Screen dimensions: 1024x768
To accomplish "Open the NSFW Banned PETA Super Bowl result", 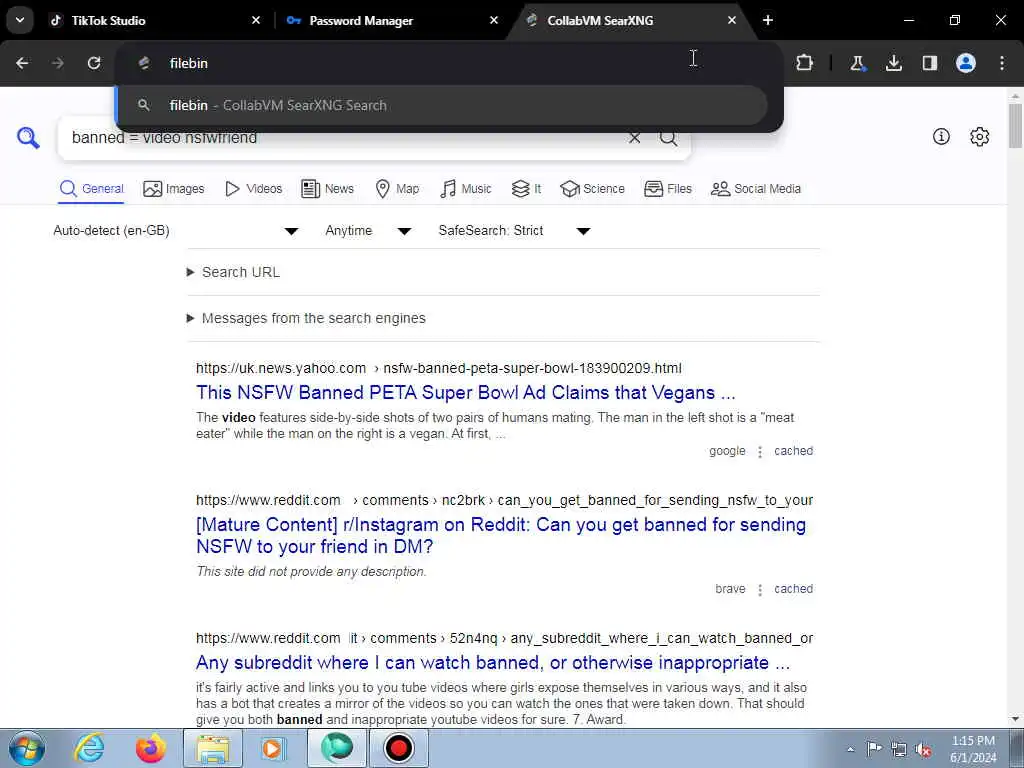I will click(x=466, y=392).
